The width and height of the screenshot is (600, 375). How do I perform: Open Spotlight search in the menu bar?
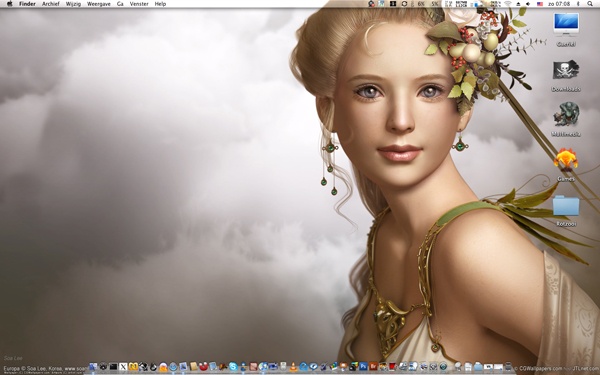(x=590, y=4)
